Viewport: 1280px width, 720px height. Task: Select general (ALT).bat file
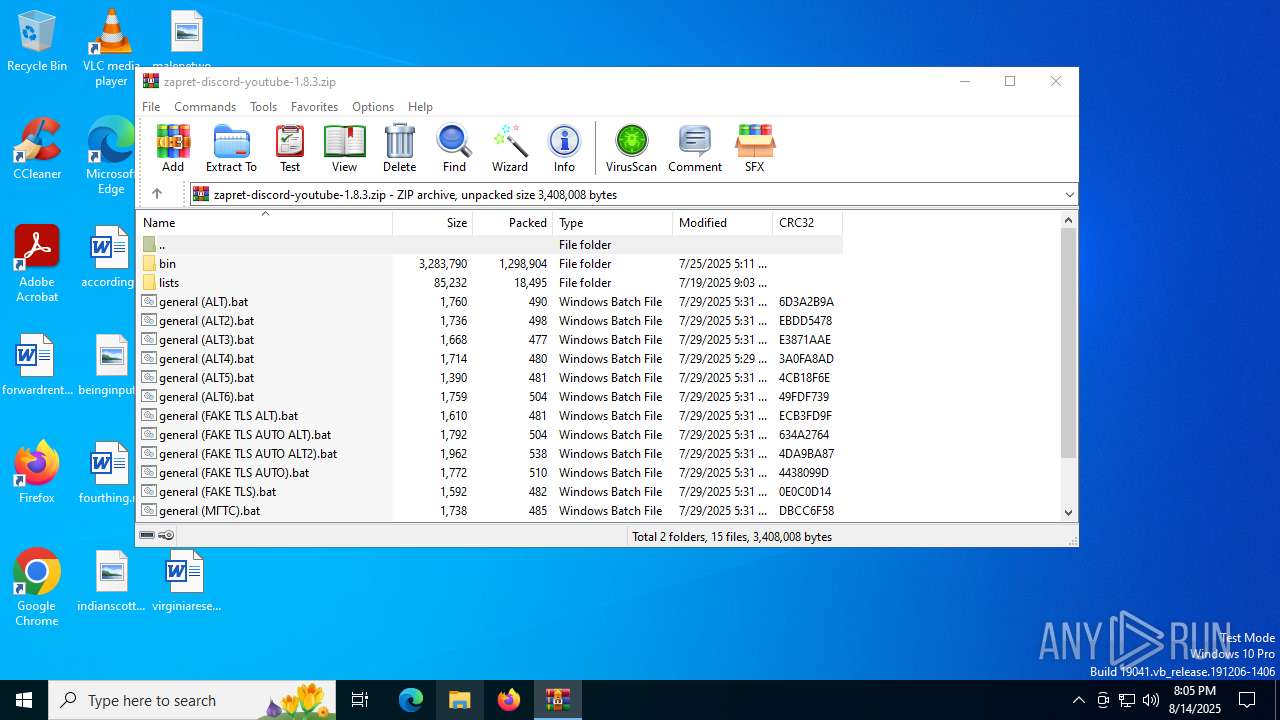(x=490, y=301)
